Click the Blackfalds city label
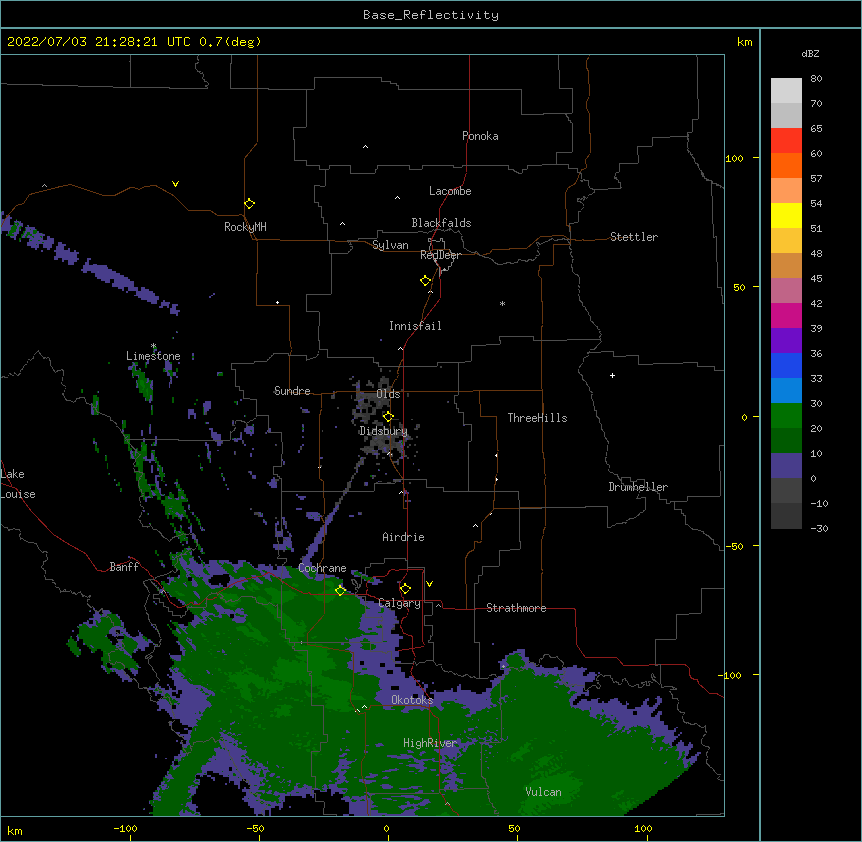 pos(441,223)
